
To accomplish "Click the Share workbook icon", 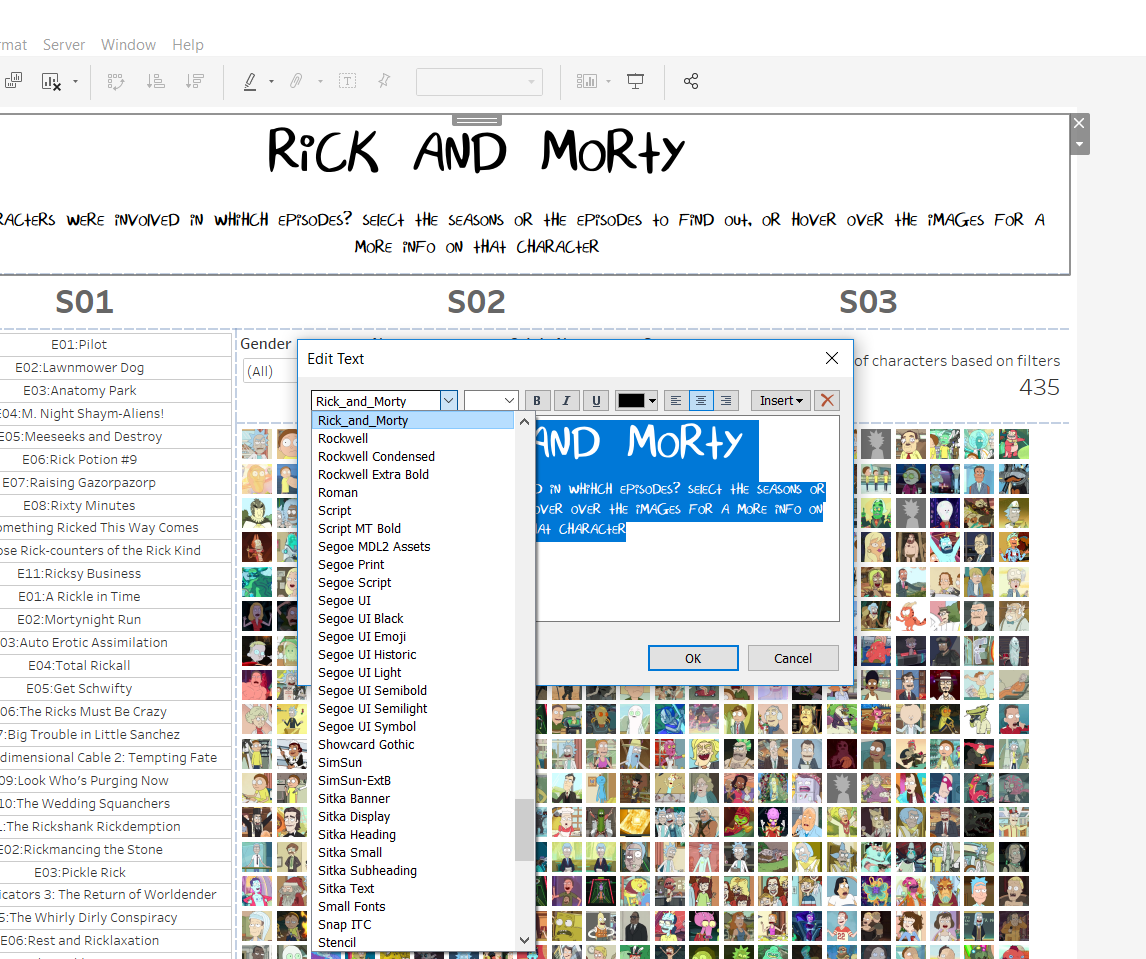I will pyautogui.click(x=690, y=81).
